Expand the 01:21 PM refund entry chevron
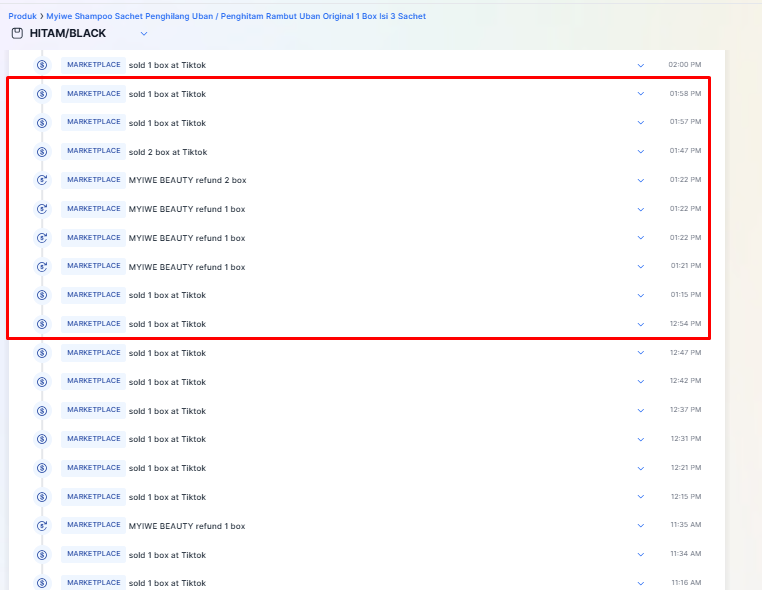This screenshot has height=590, width=762. point(641,266)
